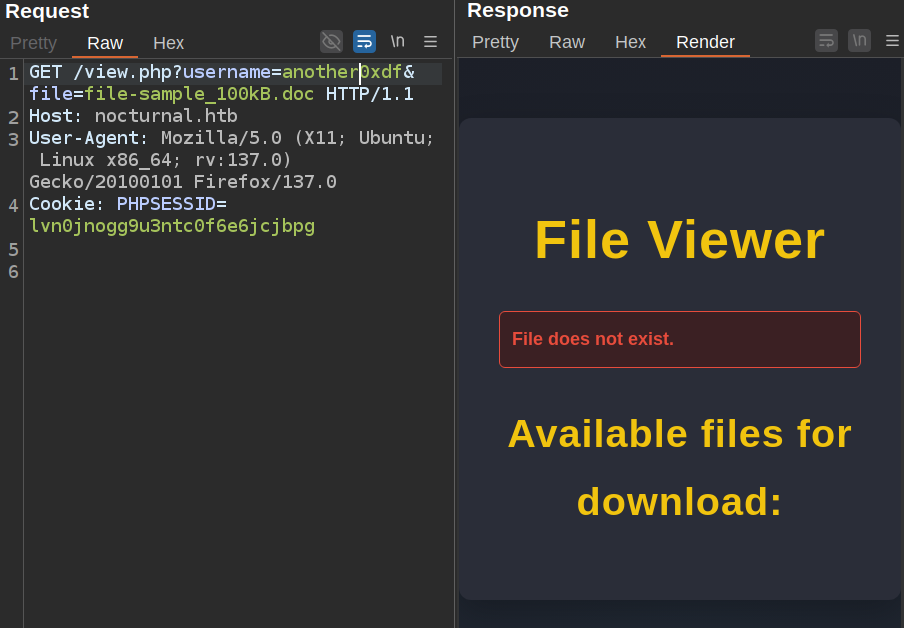Toggle line wrap icon in Request panel
This screenshot has width=904, height=628.
click(364, 41)
